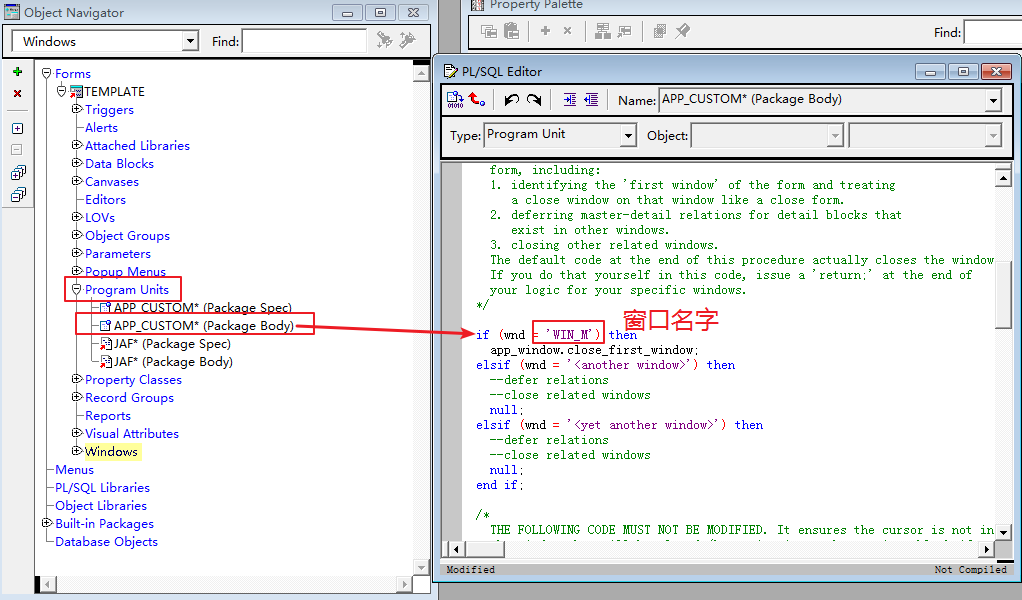Click the red Delete X icon in Object Navigator
1022x600 pixels.
(x=18, y=94)
